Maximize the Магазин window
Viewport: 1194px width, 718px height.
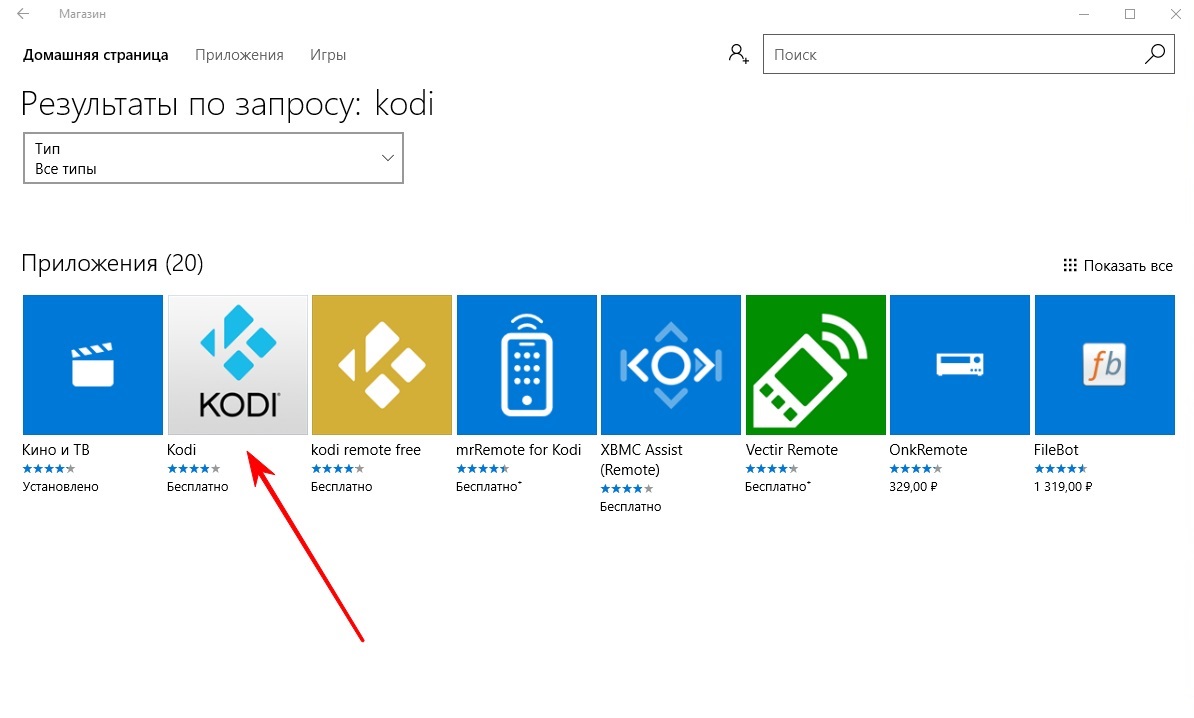coord(1130,14)
